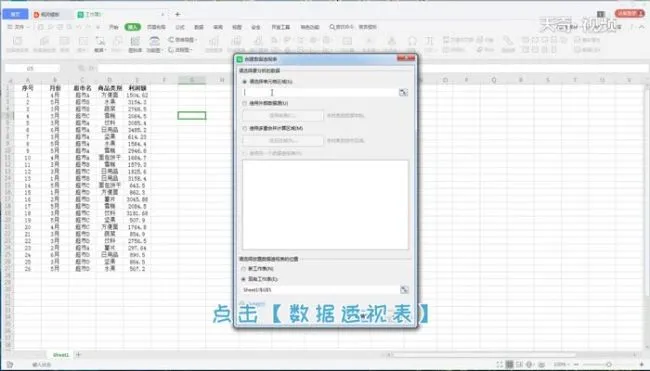Click the header cell 利润额
Viewport: 650px width, 371px height.
pyautogui.click(x=137, y=88)
